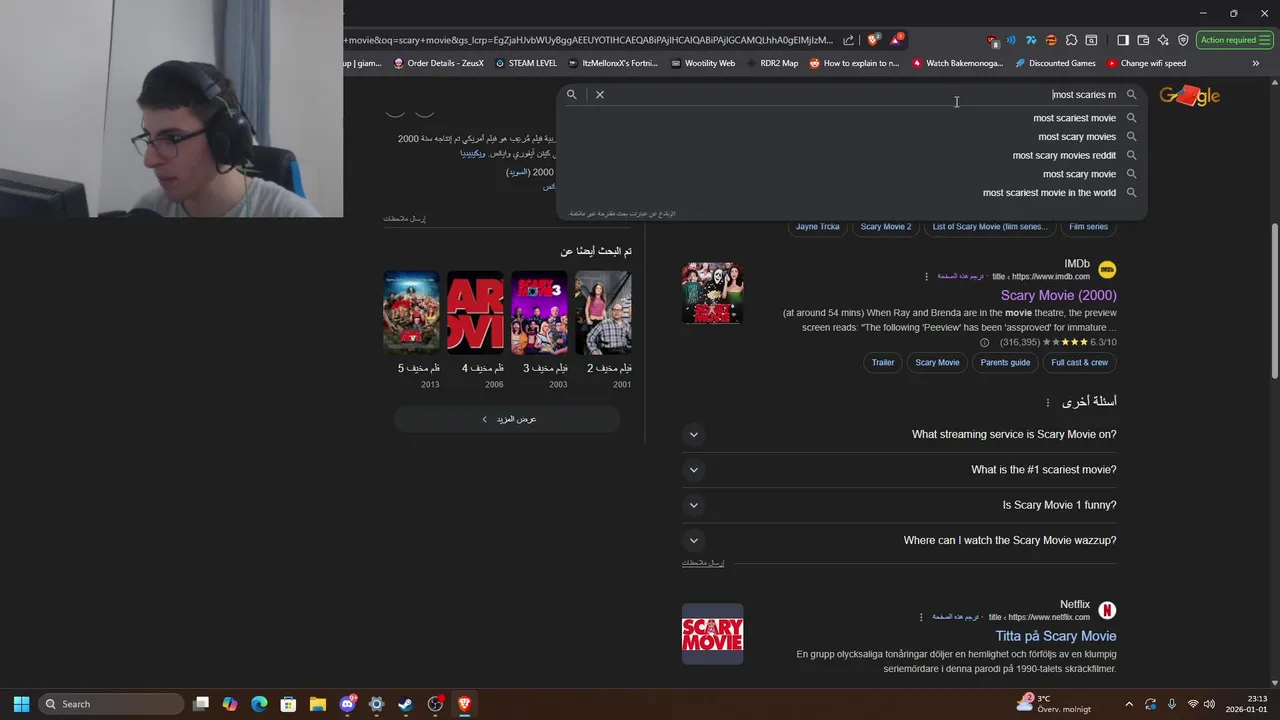Click the Windows Start button
1280x720 pixels.
point(21,704)
